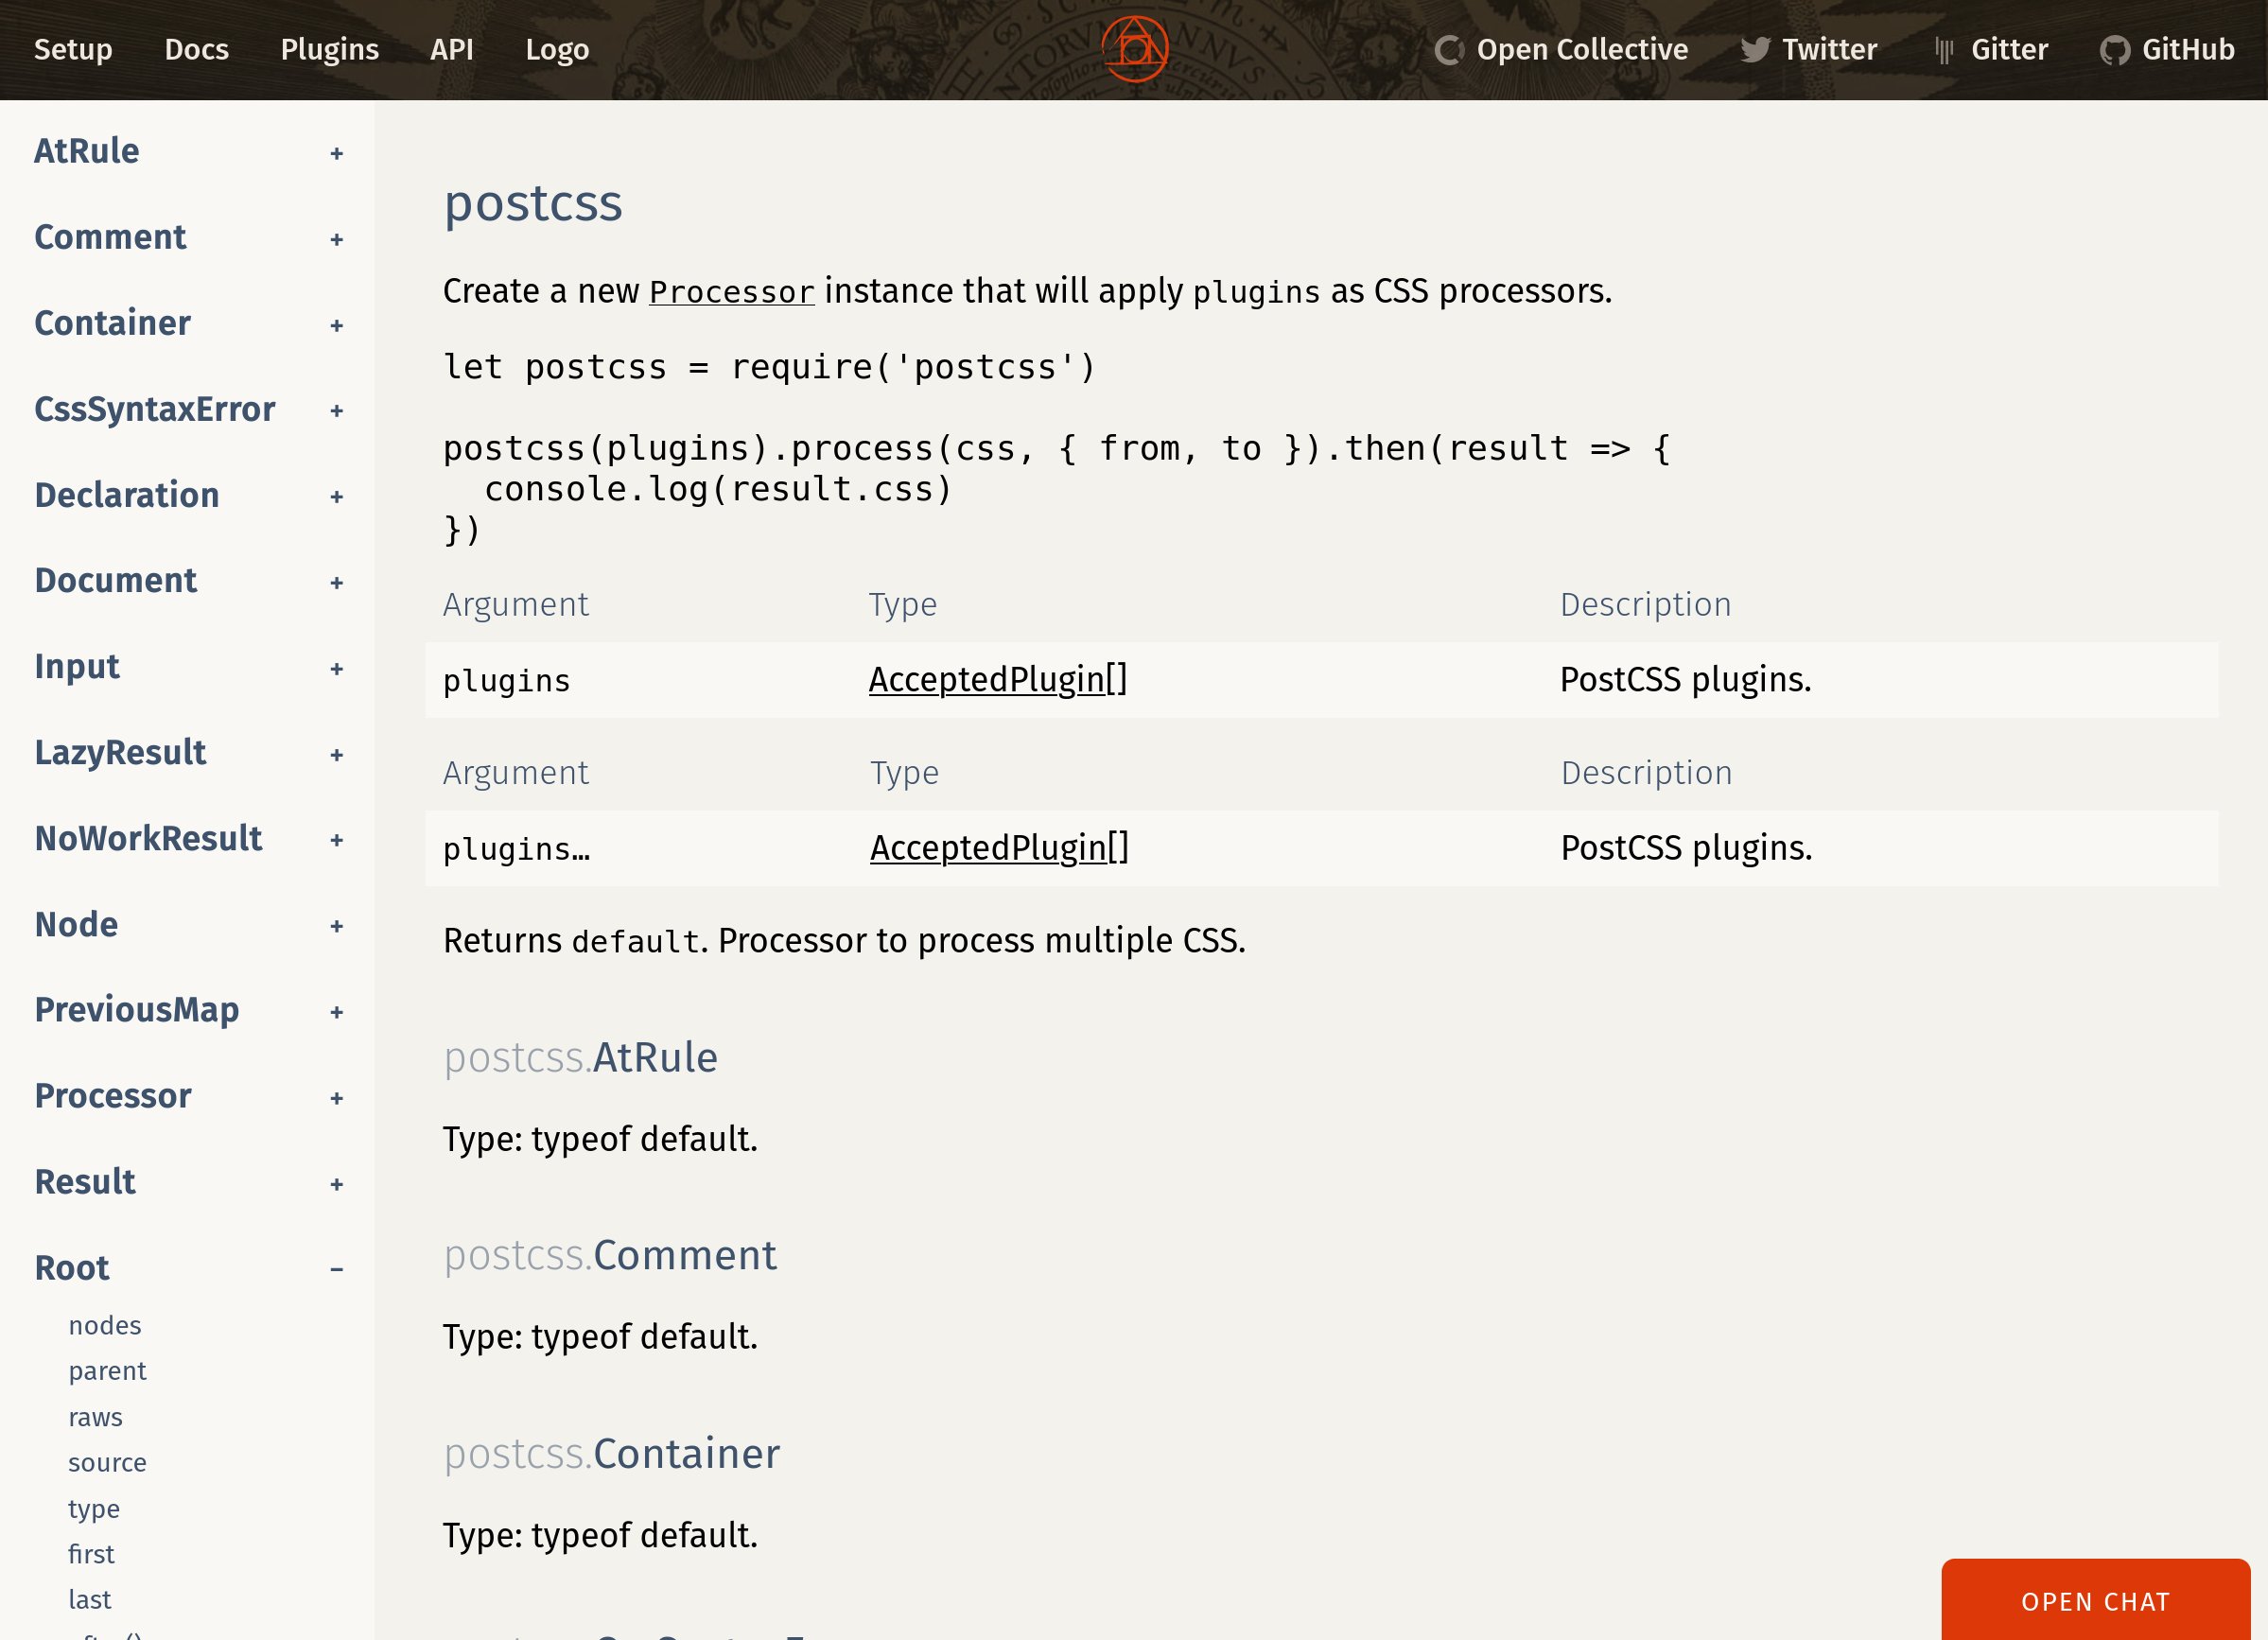The width and height of the screenshot is (2268, 1640).
Task: Select the API navigation item
Action: 452,50
